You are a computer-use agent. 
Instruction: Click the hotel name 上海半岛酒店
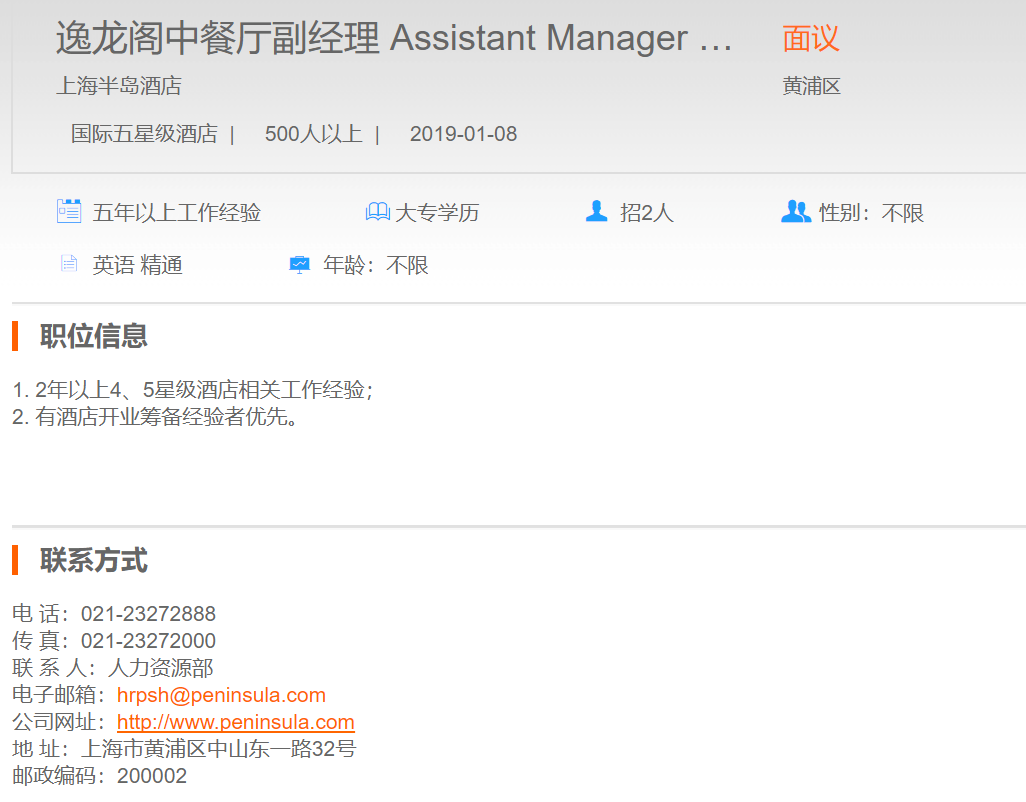pyautogui.click(x=118, y=86)
